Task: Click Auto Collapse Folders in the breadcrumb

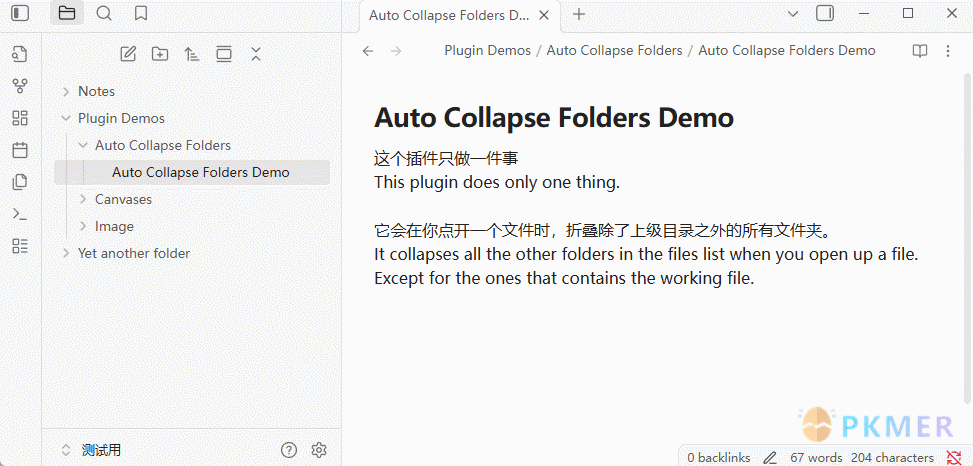Action: [614, 51]
